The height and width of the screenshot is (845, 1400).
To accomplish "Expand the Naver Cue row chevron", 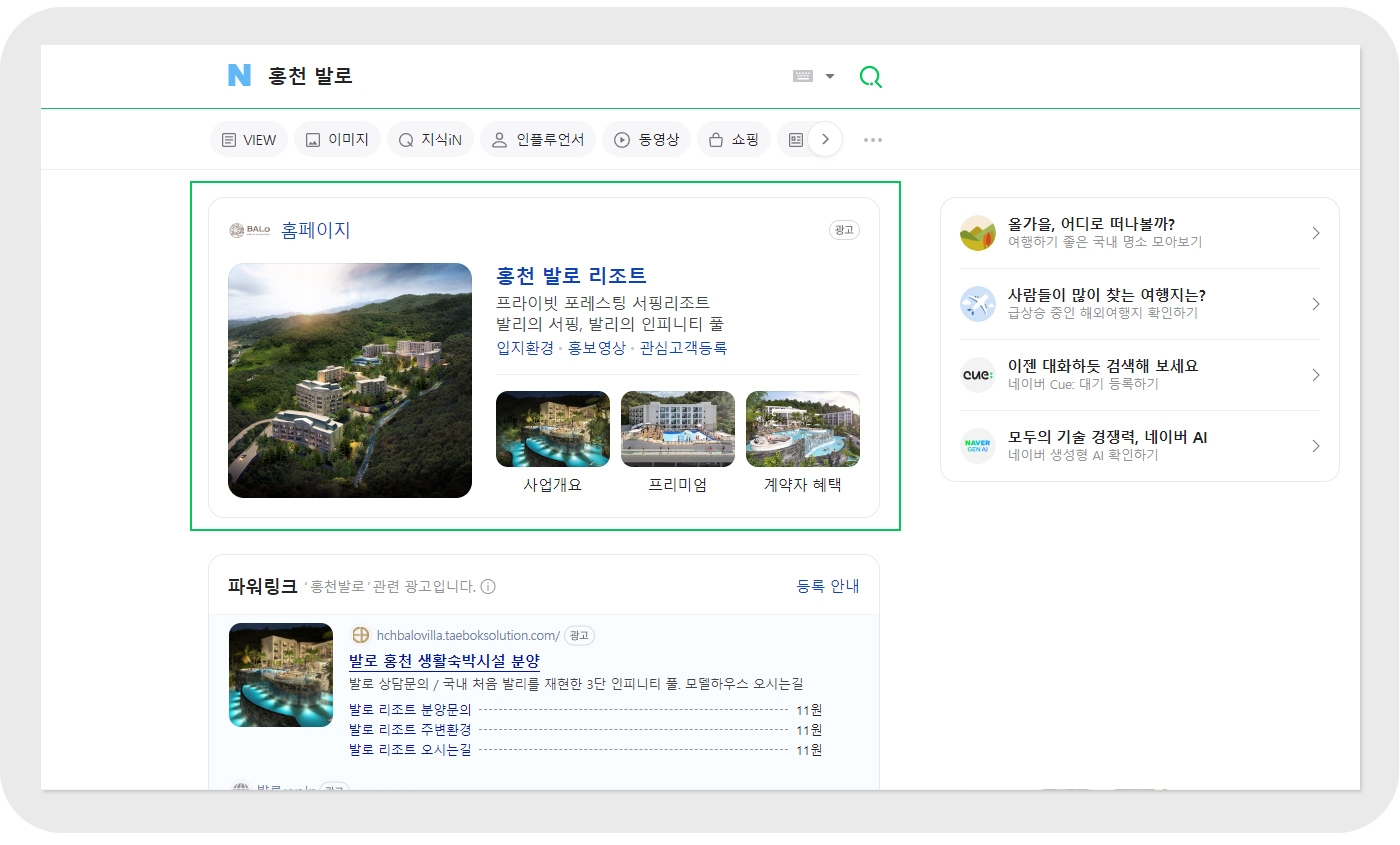I will 1315,375.
